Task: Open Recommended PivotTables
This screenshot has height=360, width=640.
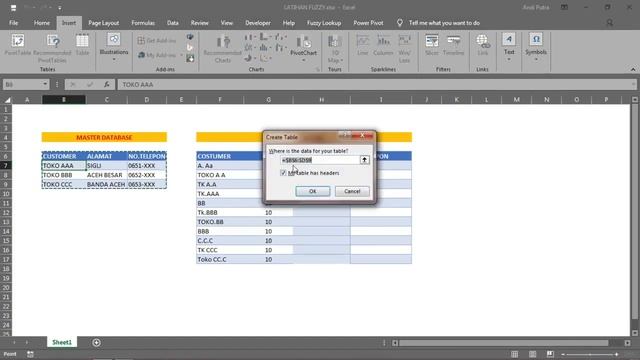Action: pyautogui.click(x=52, y=49)
